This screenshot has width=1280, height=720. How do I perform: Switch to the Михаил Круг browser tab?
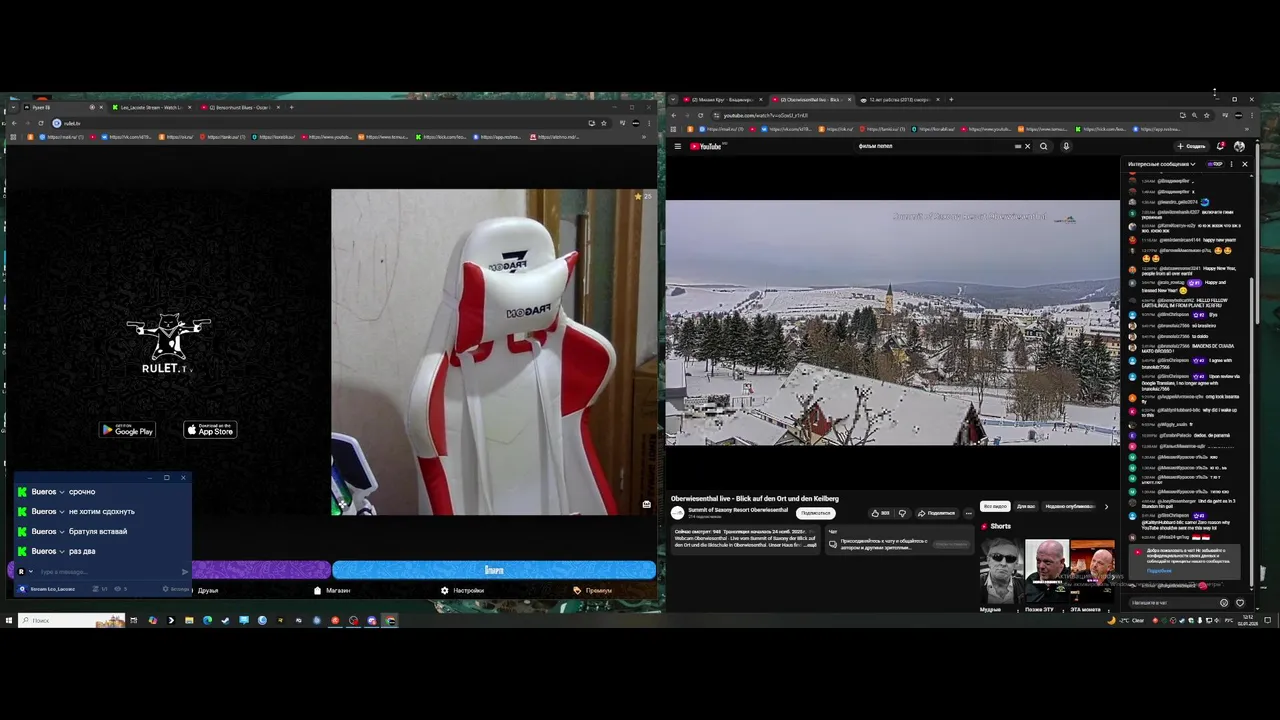click(x=725, y=100)
